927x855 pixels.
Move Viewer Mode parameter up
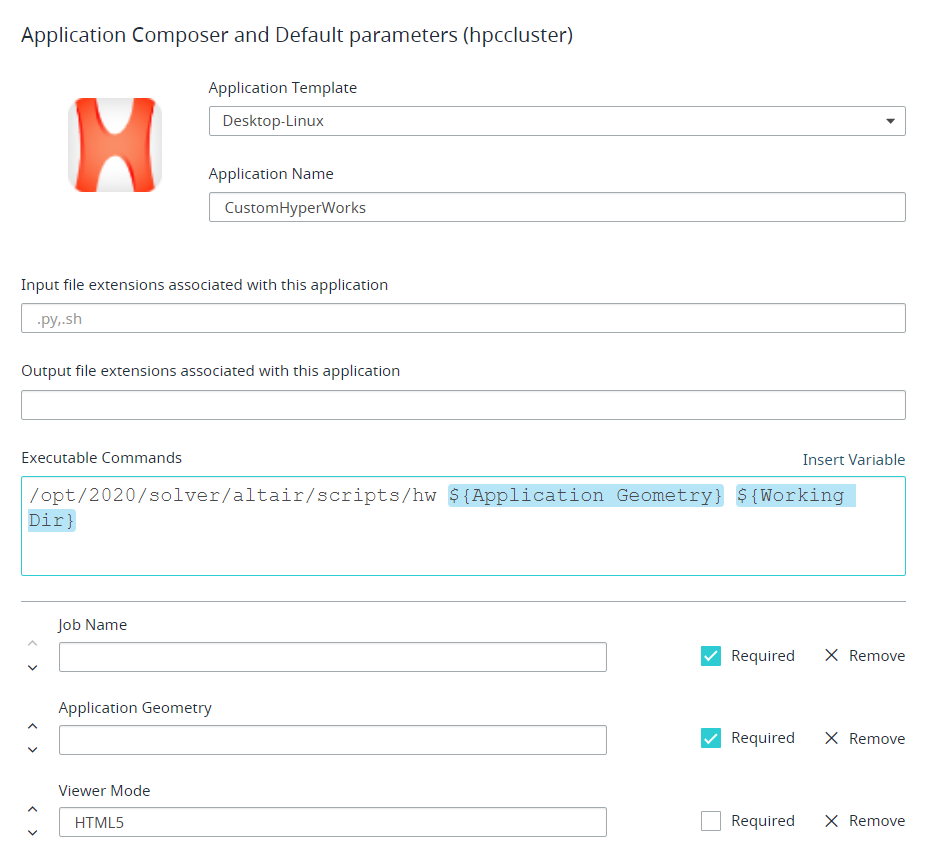point(33,810)
